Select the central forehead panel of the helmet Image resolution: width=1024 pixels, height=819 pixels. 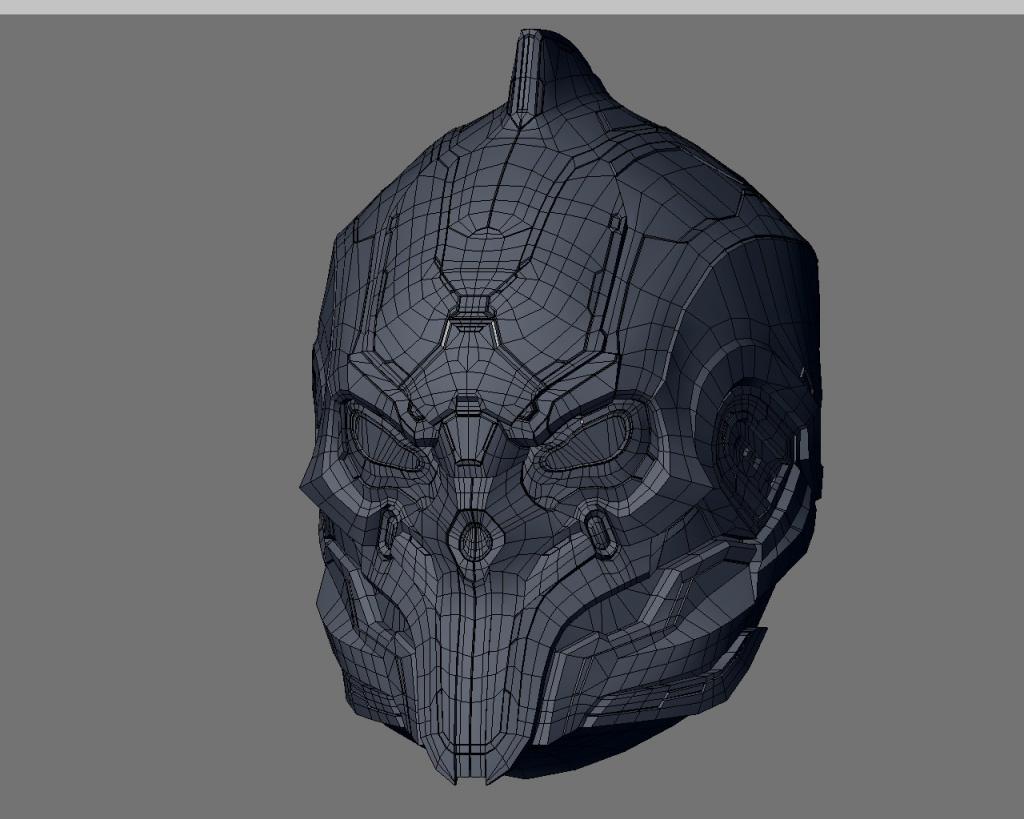pyautogui.click(x=487, y=261)
